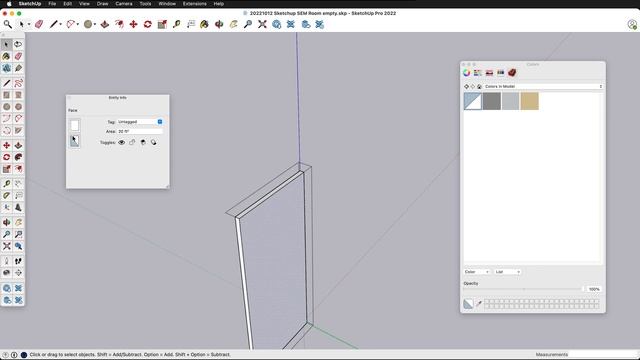Viewport: 640px width, 360px height.
Task: Switch to the color sliders picker tab
Action: pyautogui.click(x=478, y=73)
